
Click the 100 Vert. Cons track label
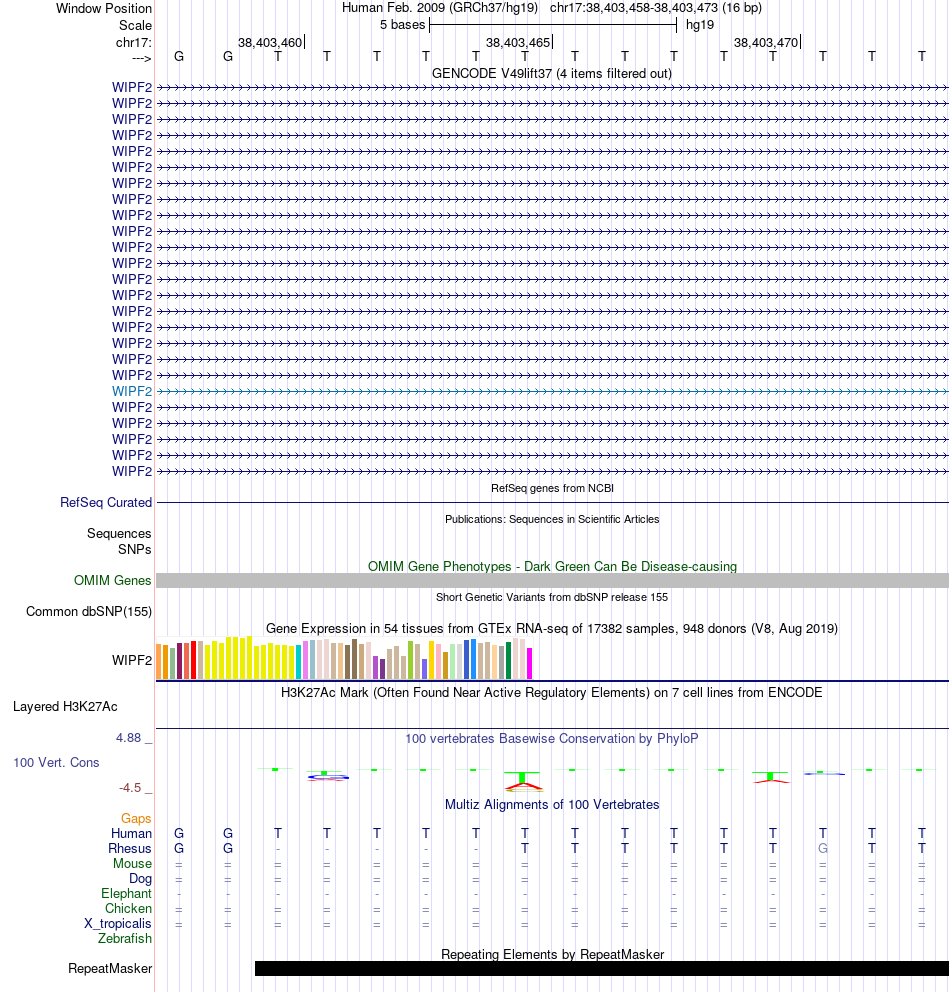pyautogui.click(x=56, y=762)
